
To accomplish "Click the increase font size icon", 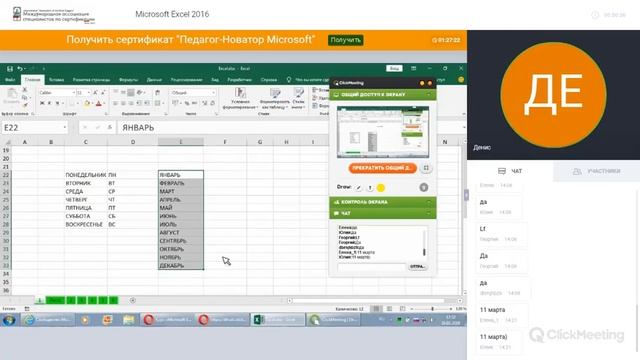I will (96, 93).
